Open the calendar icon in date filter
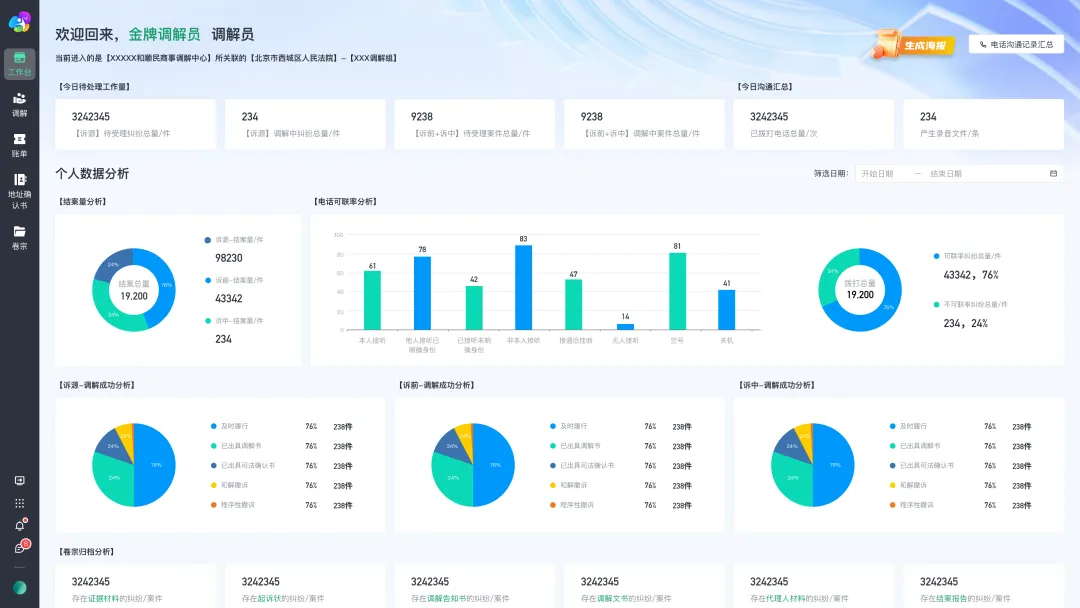This screenshot has width=1080, height=608. tap(1053, 173)
